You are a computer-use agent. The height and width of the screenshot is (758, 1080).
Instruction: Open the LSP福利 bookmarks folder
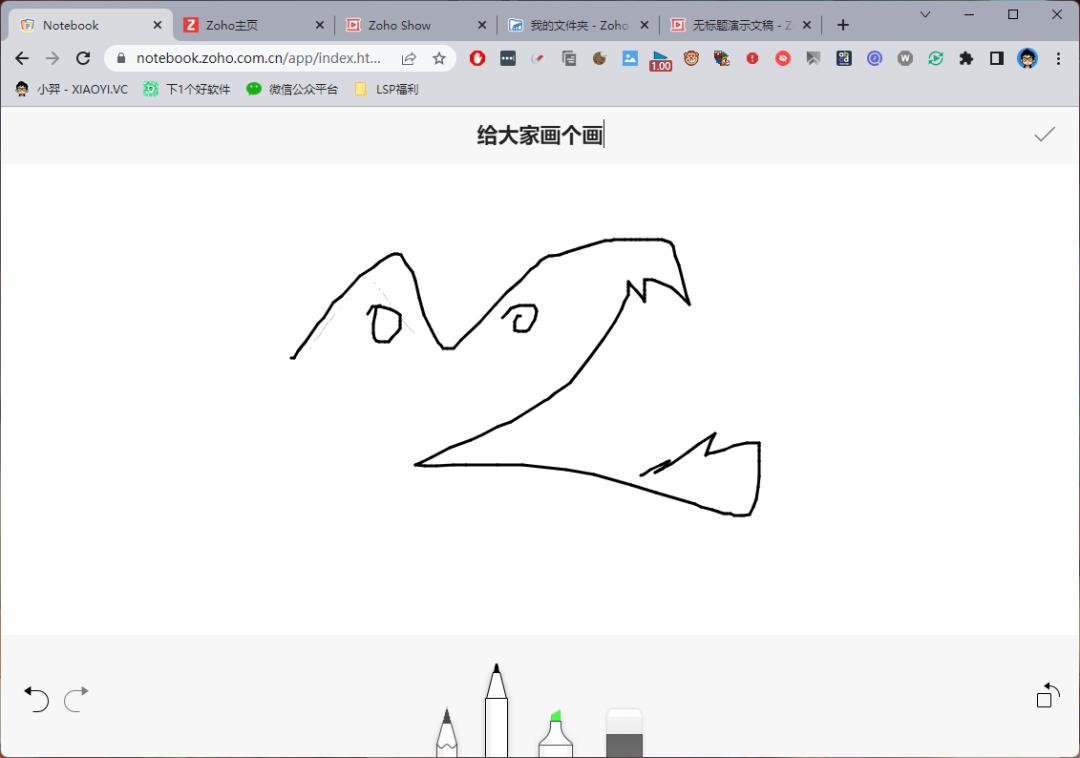[x=385, y=89]
